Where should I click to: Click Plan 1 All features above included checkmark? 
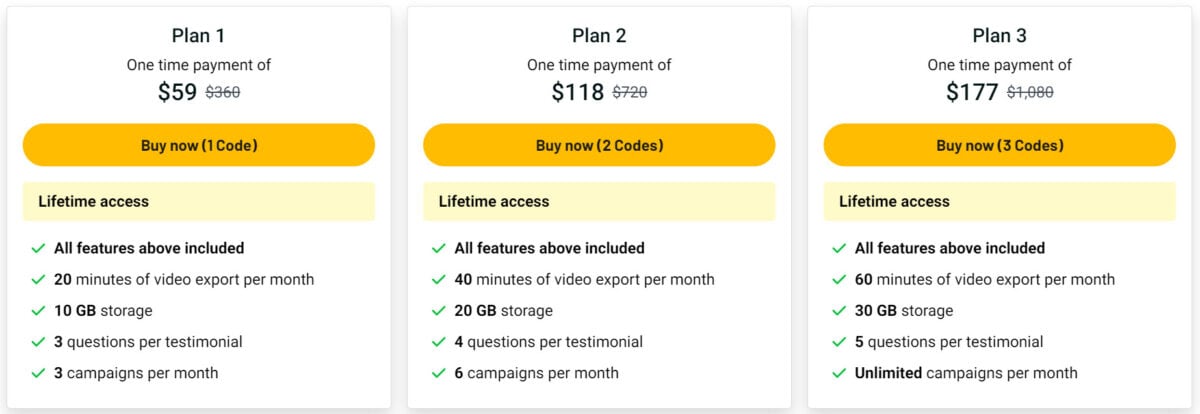[x=38, y=248]
